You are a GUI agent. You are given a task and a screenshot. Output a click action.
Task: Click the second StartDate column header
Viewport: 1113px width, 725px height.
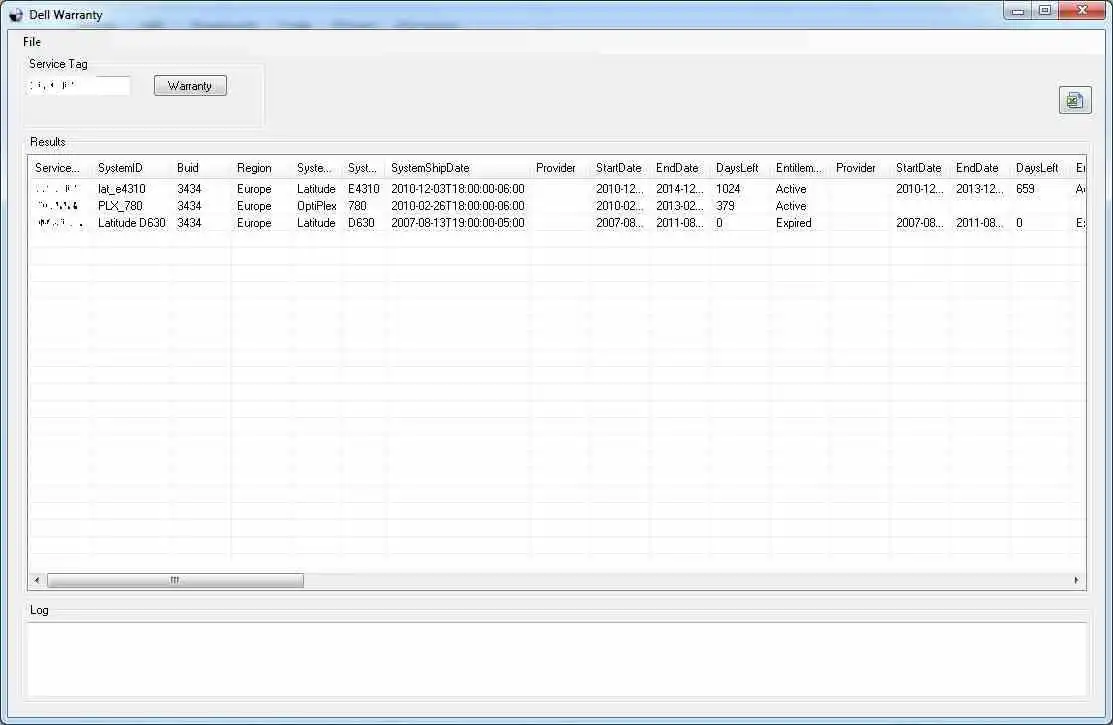pyautogui.click(x=920, y=168)
